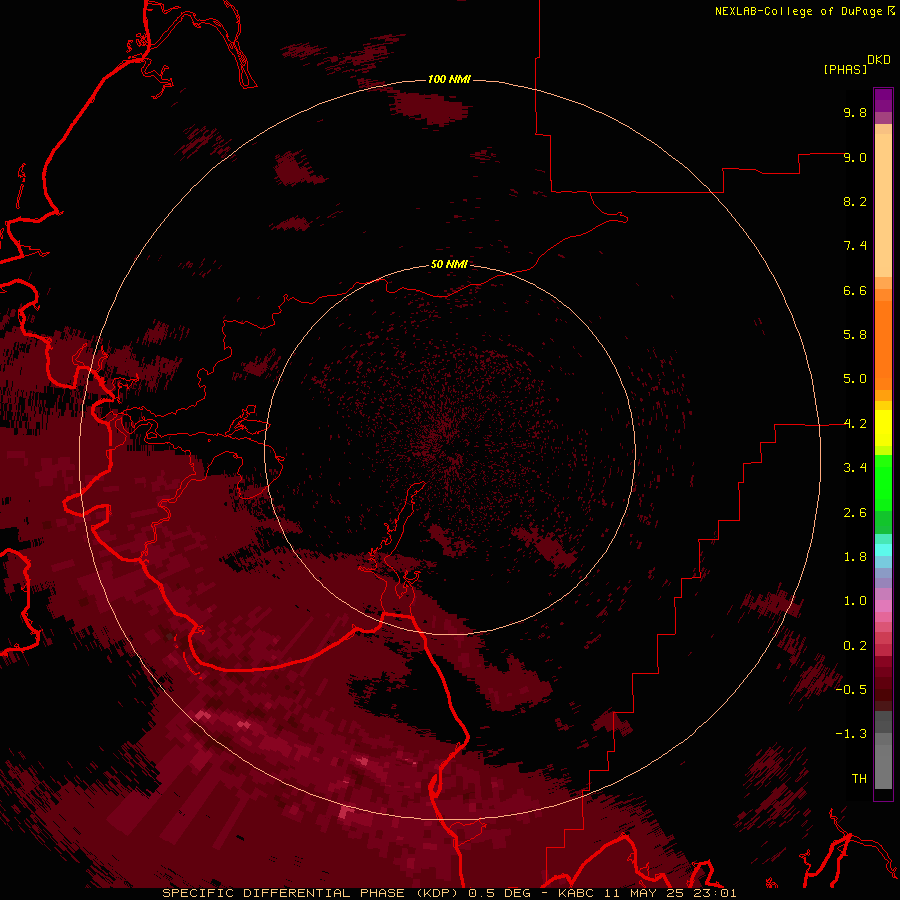
Task: Click the TH threshold label on legend
Action: point(859,779)
